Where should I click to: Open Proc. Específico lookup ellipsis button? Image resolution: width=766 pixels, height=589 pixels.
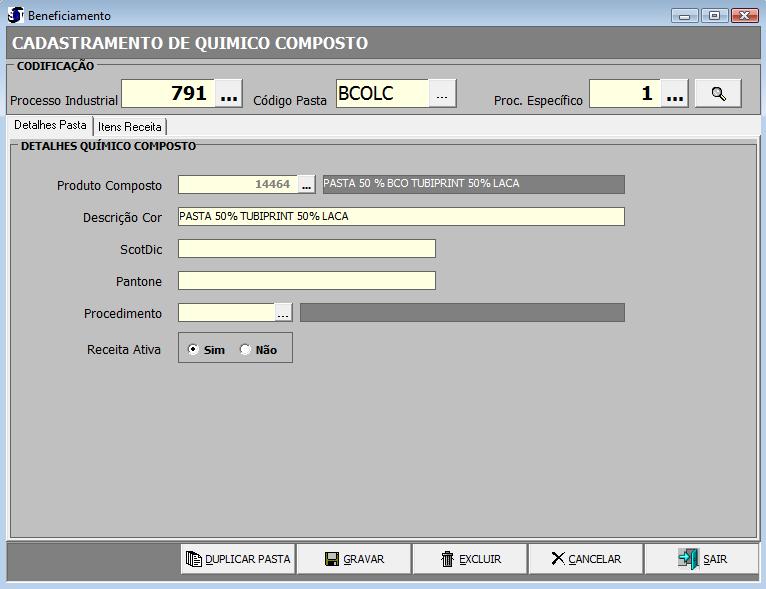[x=675, y=94]
